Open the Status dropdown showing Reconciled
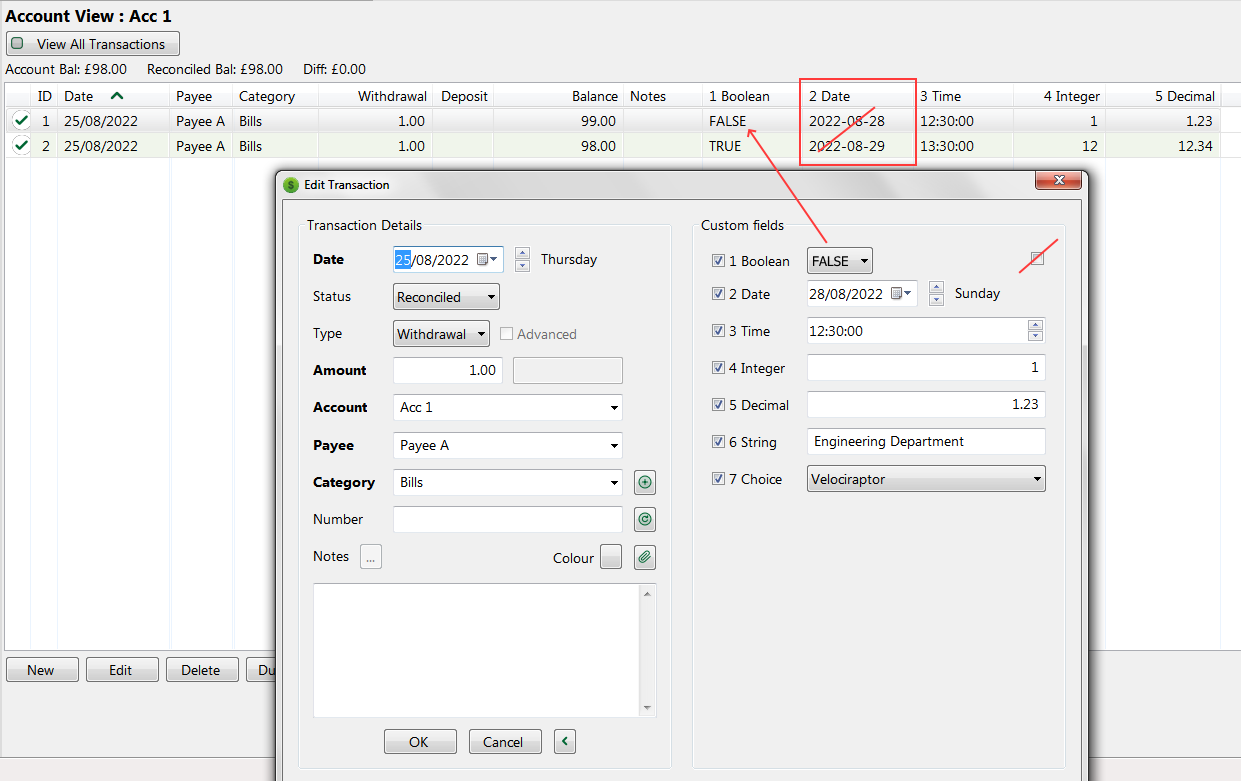1241x781 pixels. (445, 296)
